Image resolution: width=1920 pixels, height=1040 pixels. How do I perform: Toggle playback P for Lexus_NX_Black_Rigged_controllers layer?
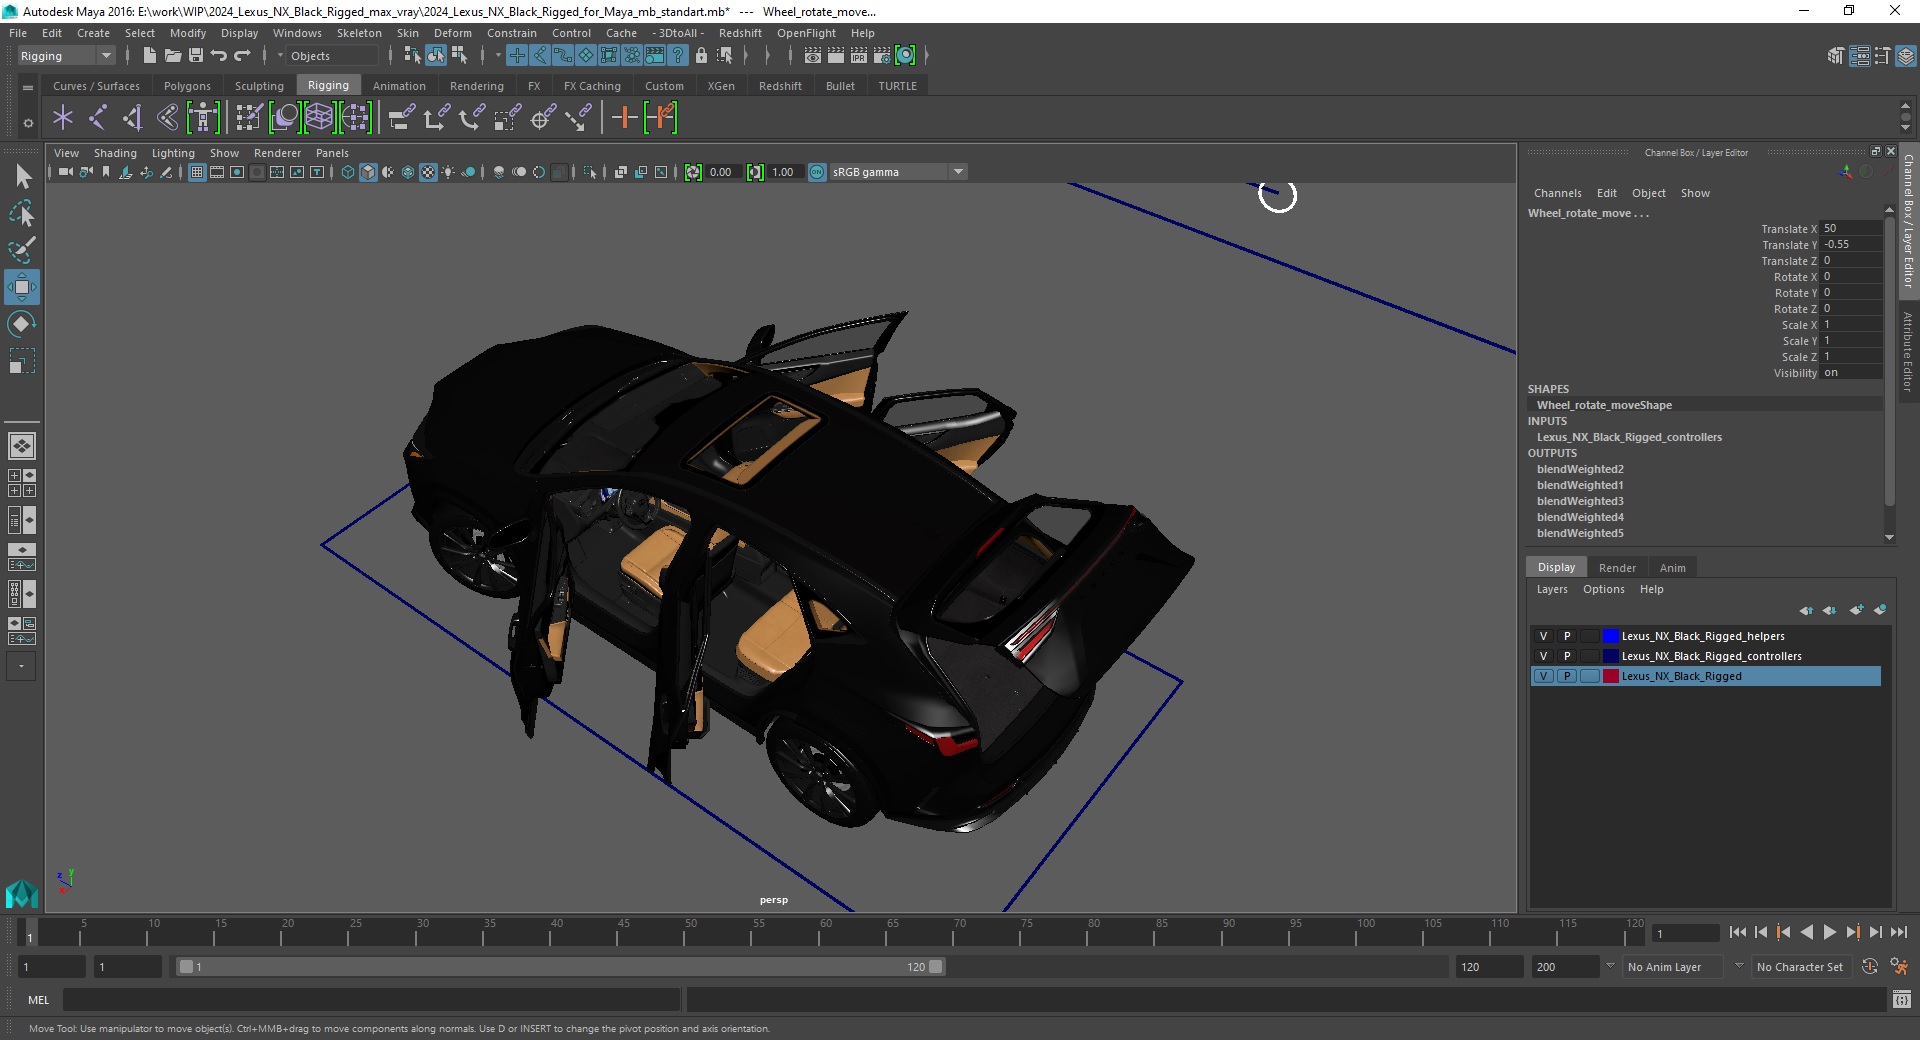[1567, 656]
